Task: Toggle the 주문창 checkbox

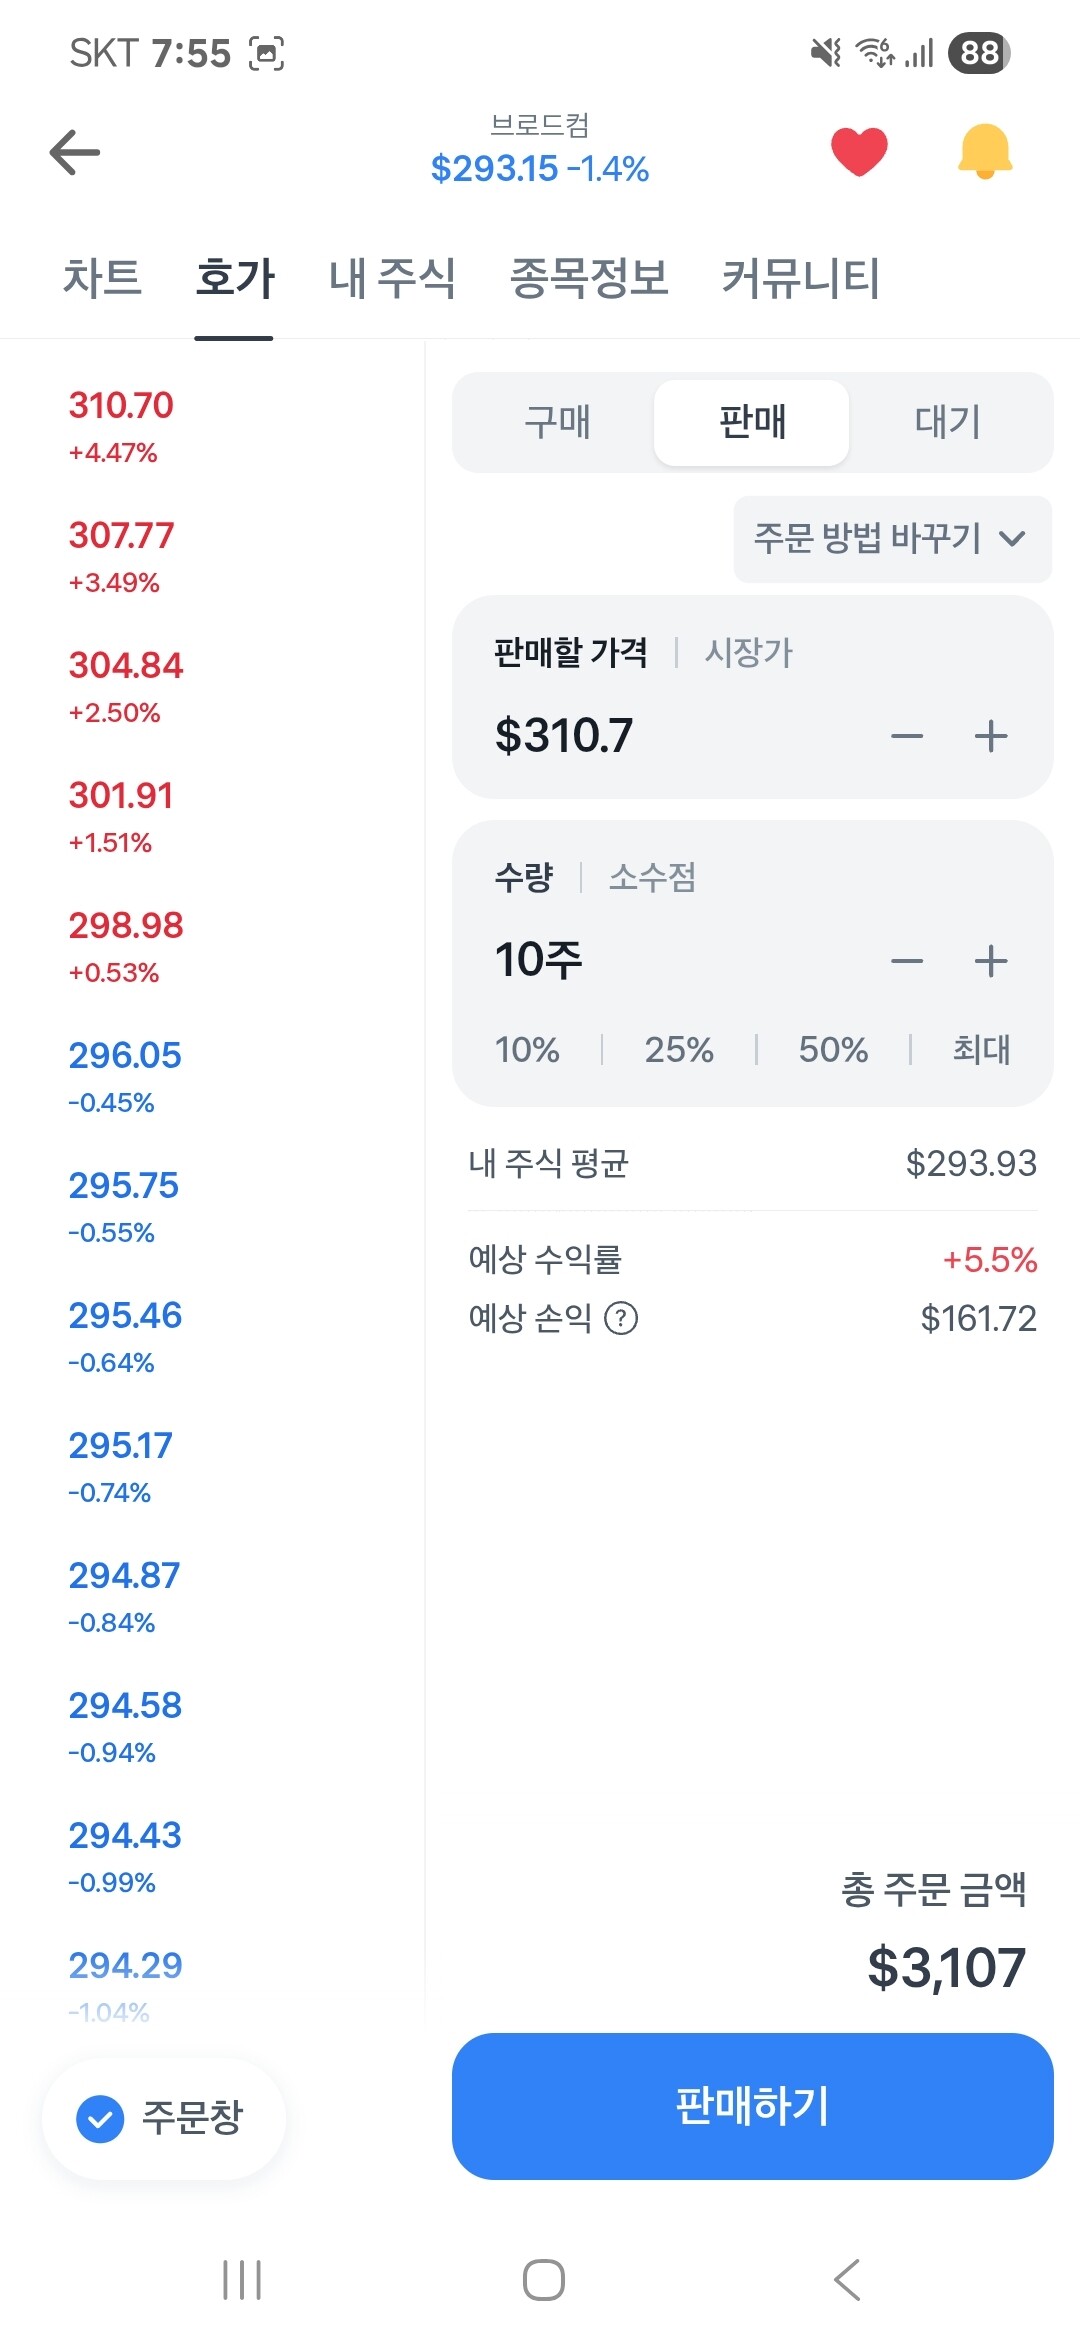Action: [x=101, y=2118]
